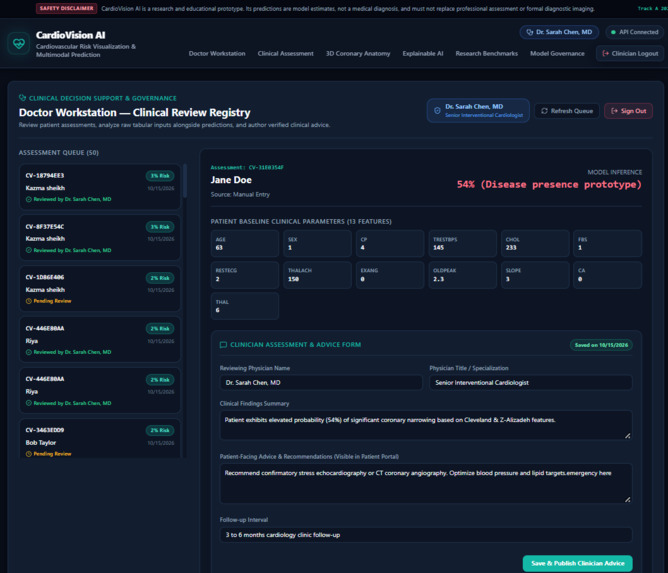Click the CardioVision AI heart logo icon
The width and height of the screenshot is (668, 573).
click(x=19, y=43)
